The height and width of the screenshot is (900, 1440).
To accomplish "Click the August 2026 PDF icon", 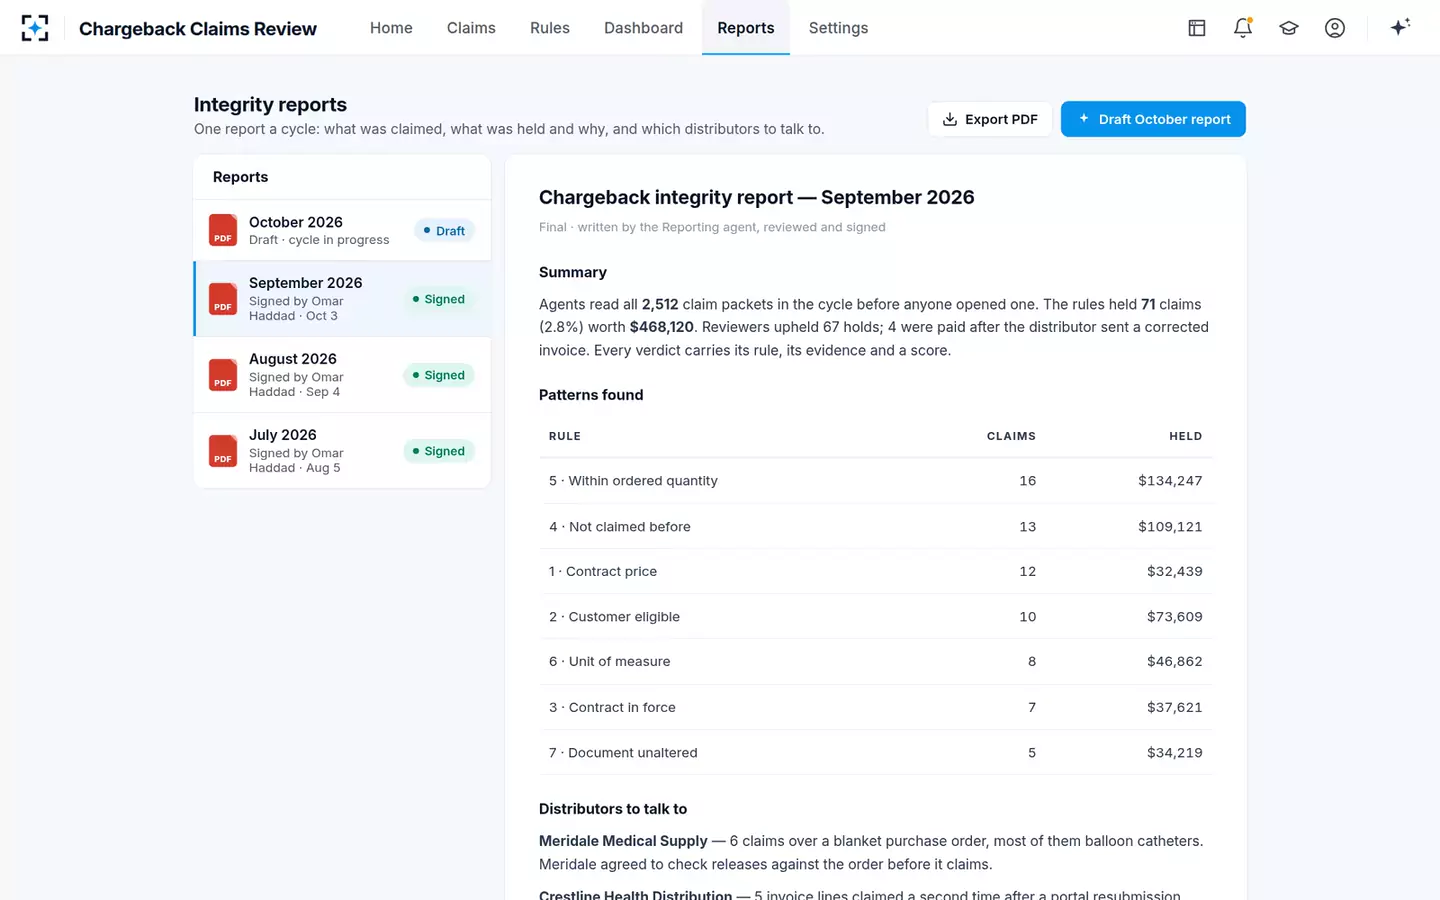I will point(223,375).
